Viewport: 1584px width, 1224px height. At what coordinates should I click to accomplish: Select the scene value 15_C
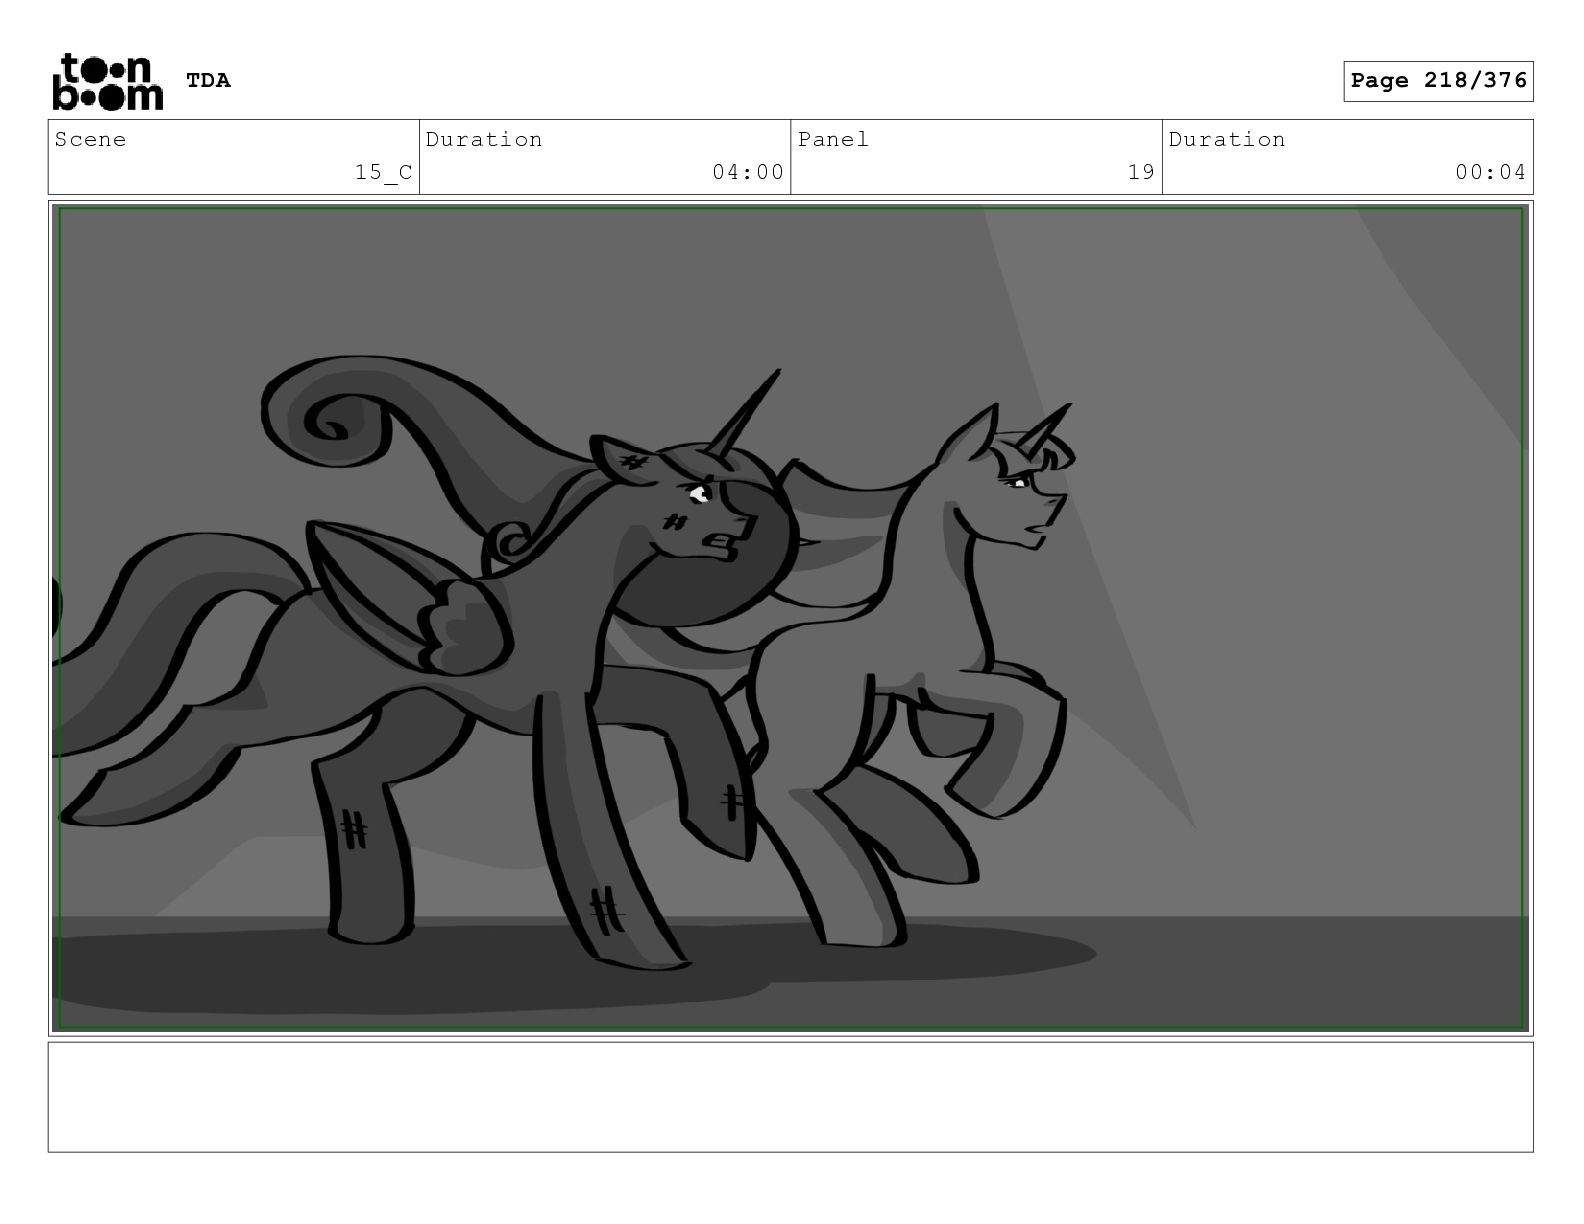(x=383, y=172)
